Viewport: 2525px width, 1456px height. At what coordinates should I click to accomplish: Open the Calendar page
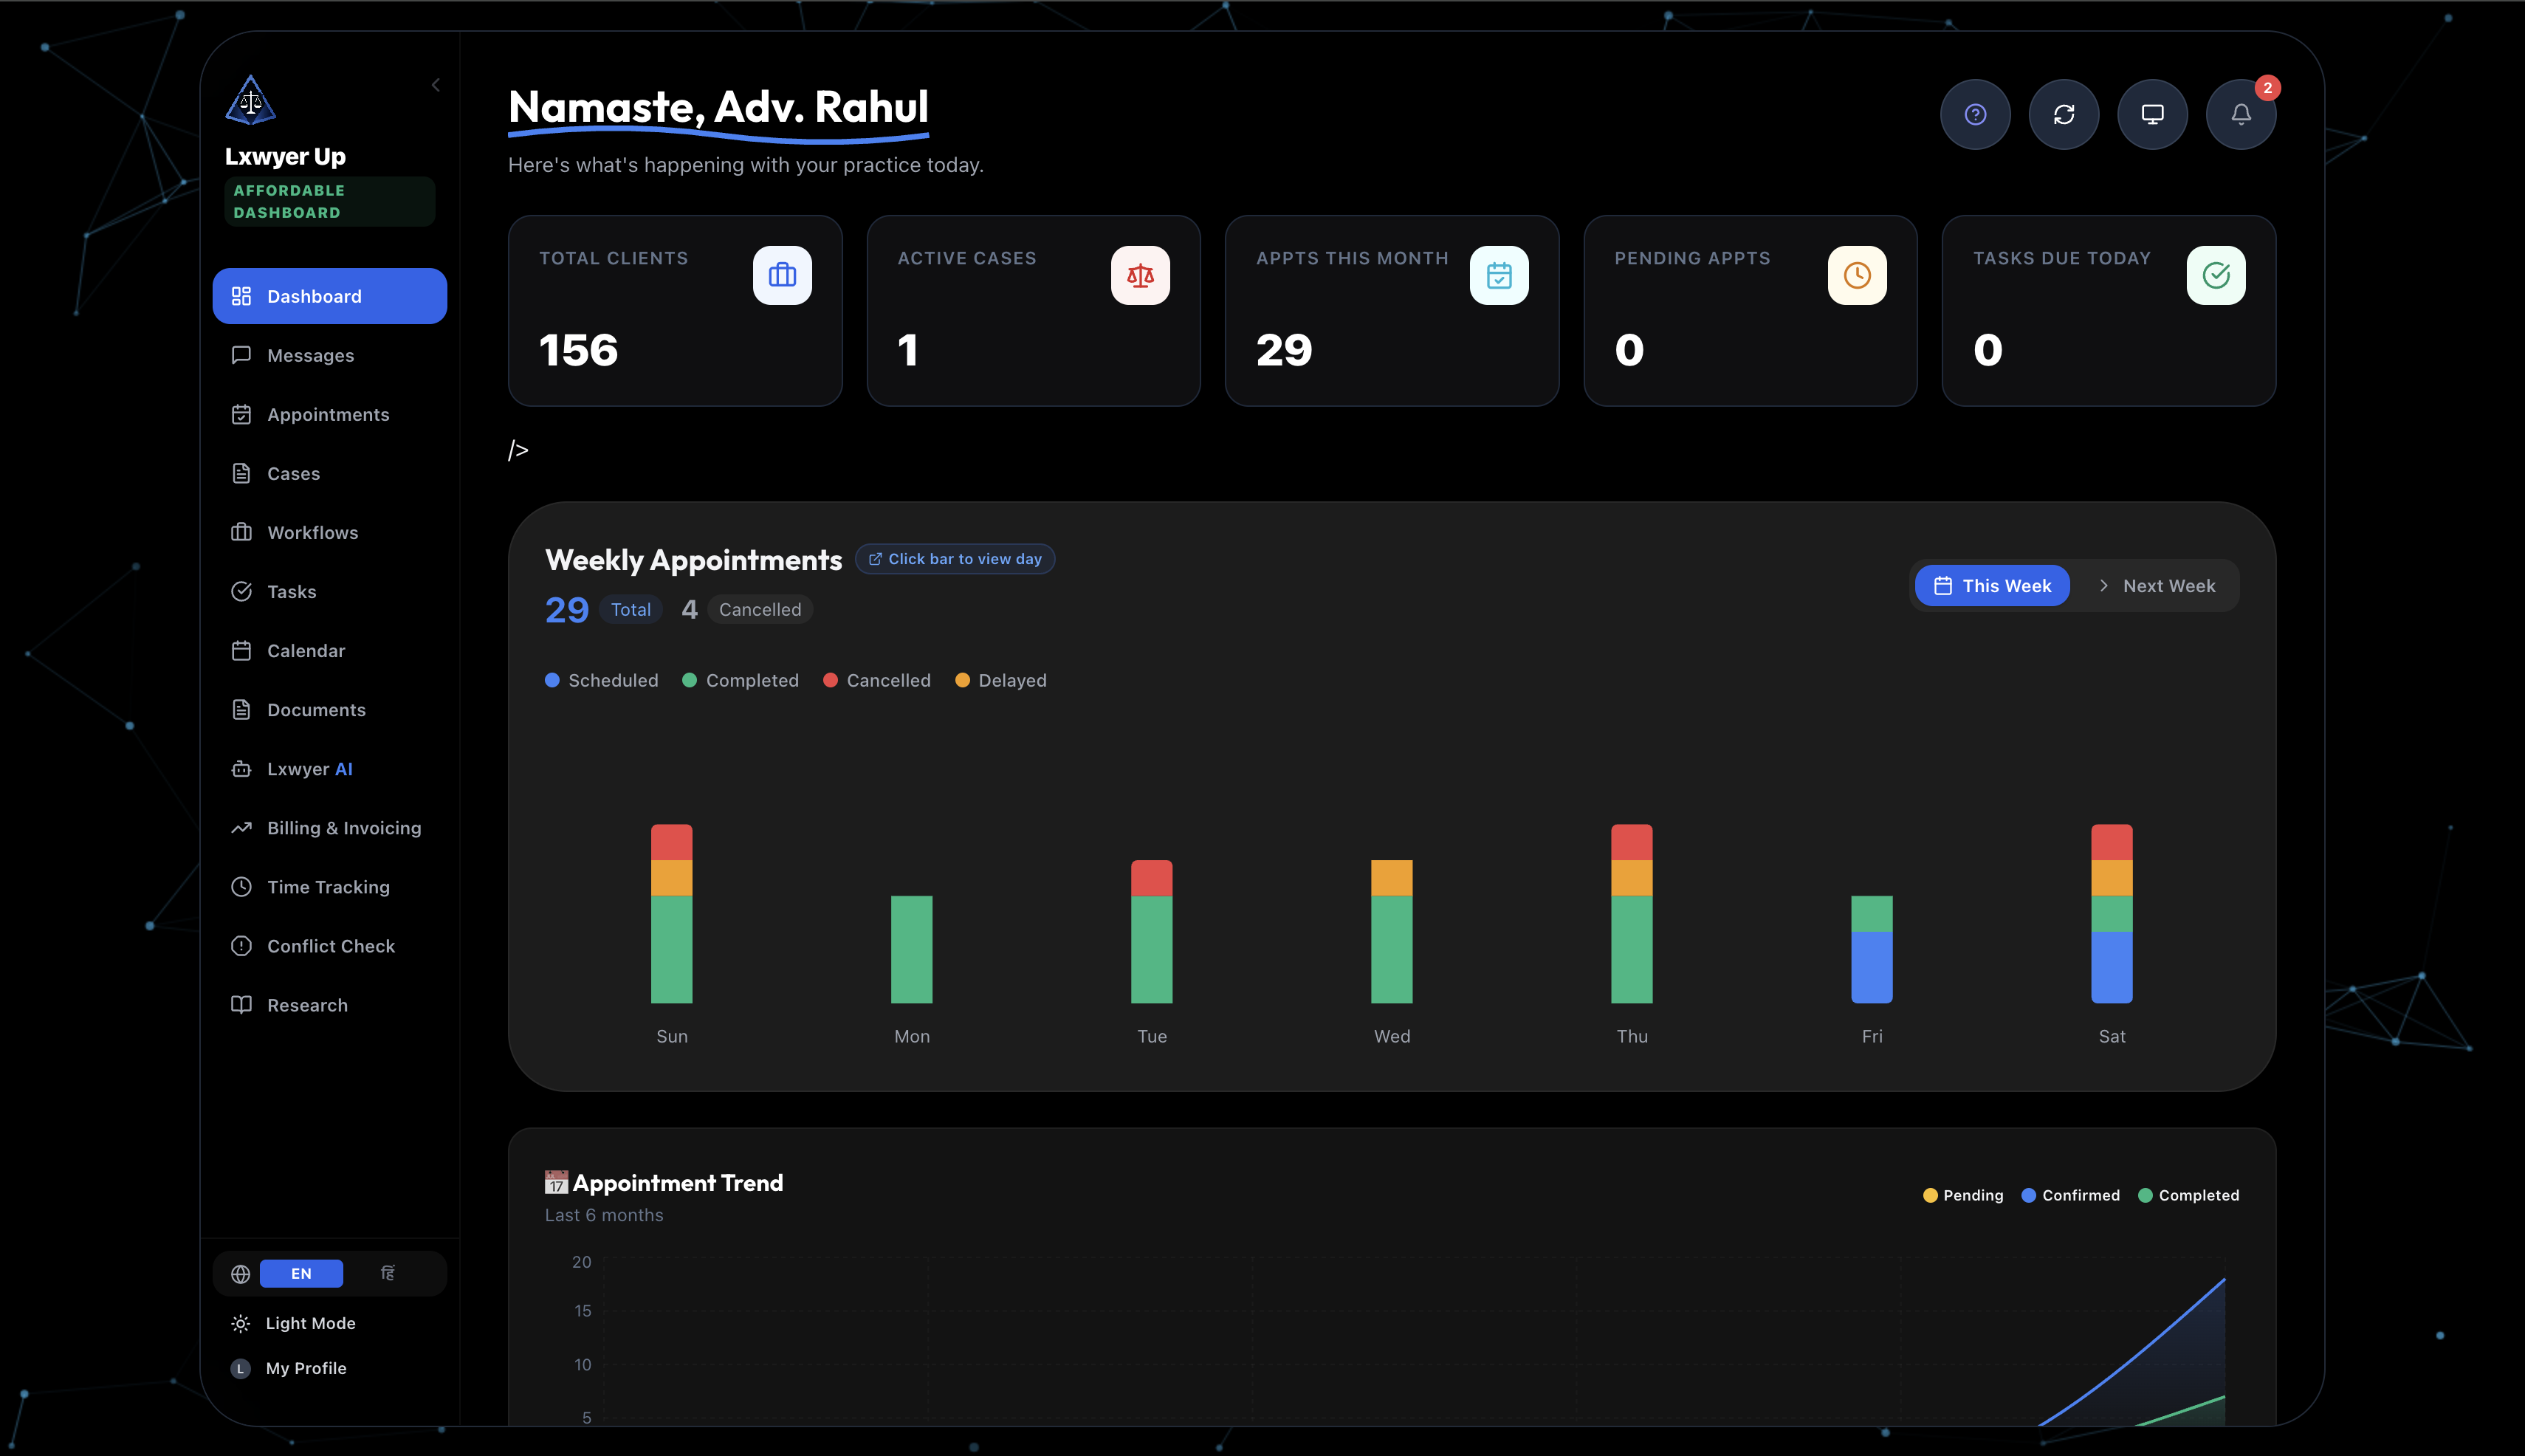pos(330,650)
